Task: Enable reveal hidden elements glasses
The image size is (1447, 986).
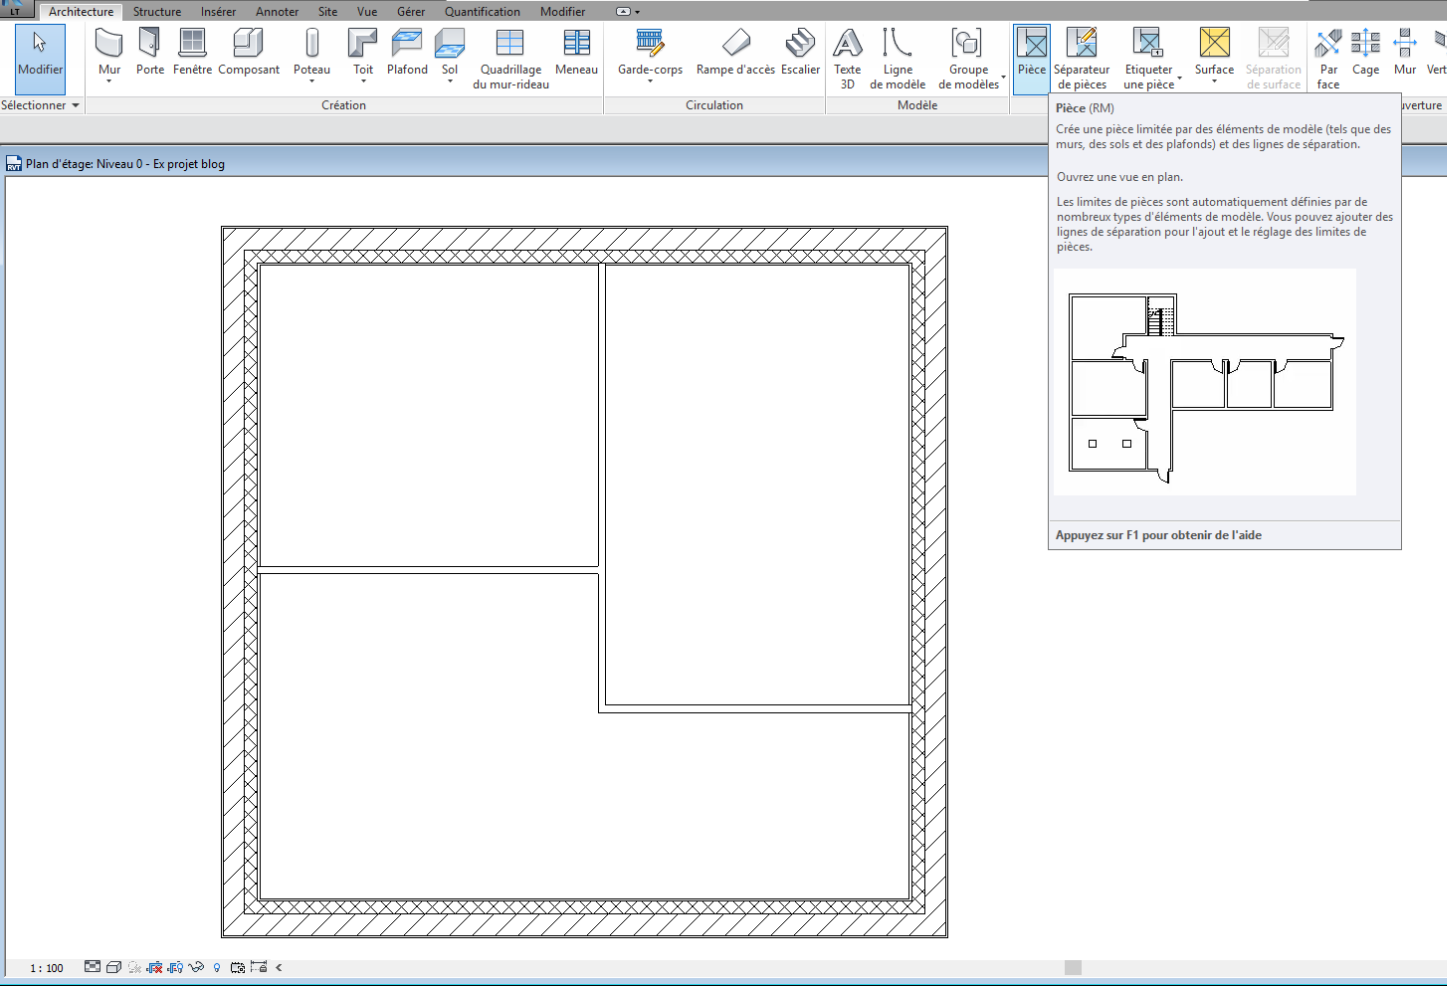Action: click(196, 967)
